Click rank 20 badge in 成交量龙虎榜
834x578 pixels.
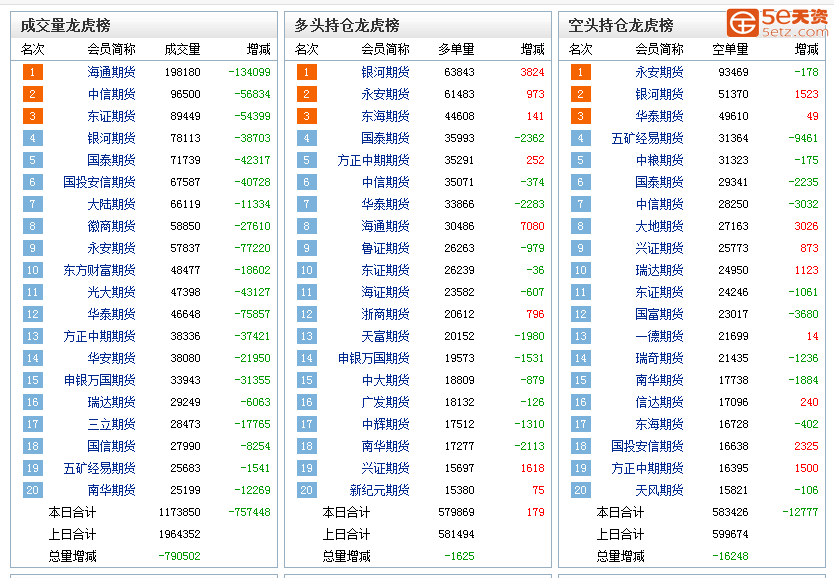(x=32, y=490)
